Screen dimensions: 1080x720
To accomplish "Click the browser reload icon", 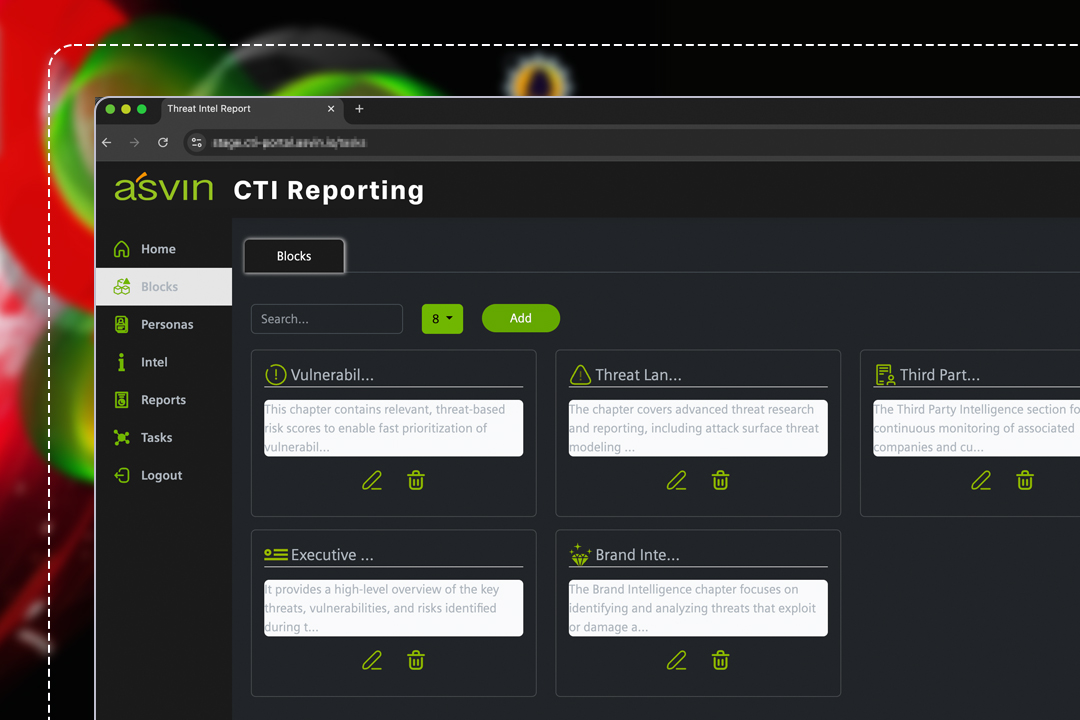I will point(163,143).
